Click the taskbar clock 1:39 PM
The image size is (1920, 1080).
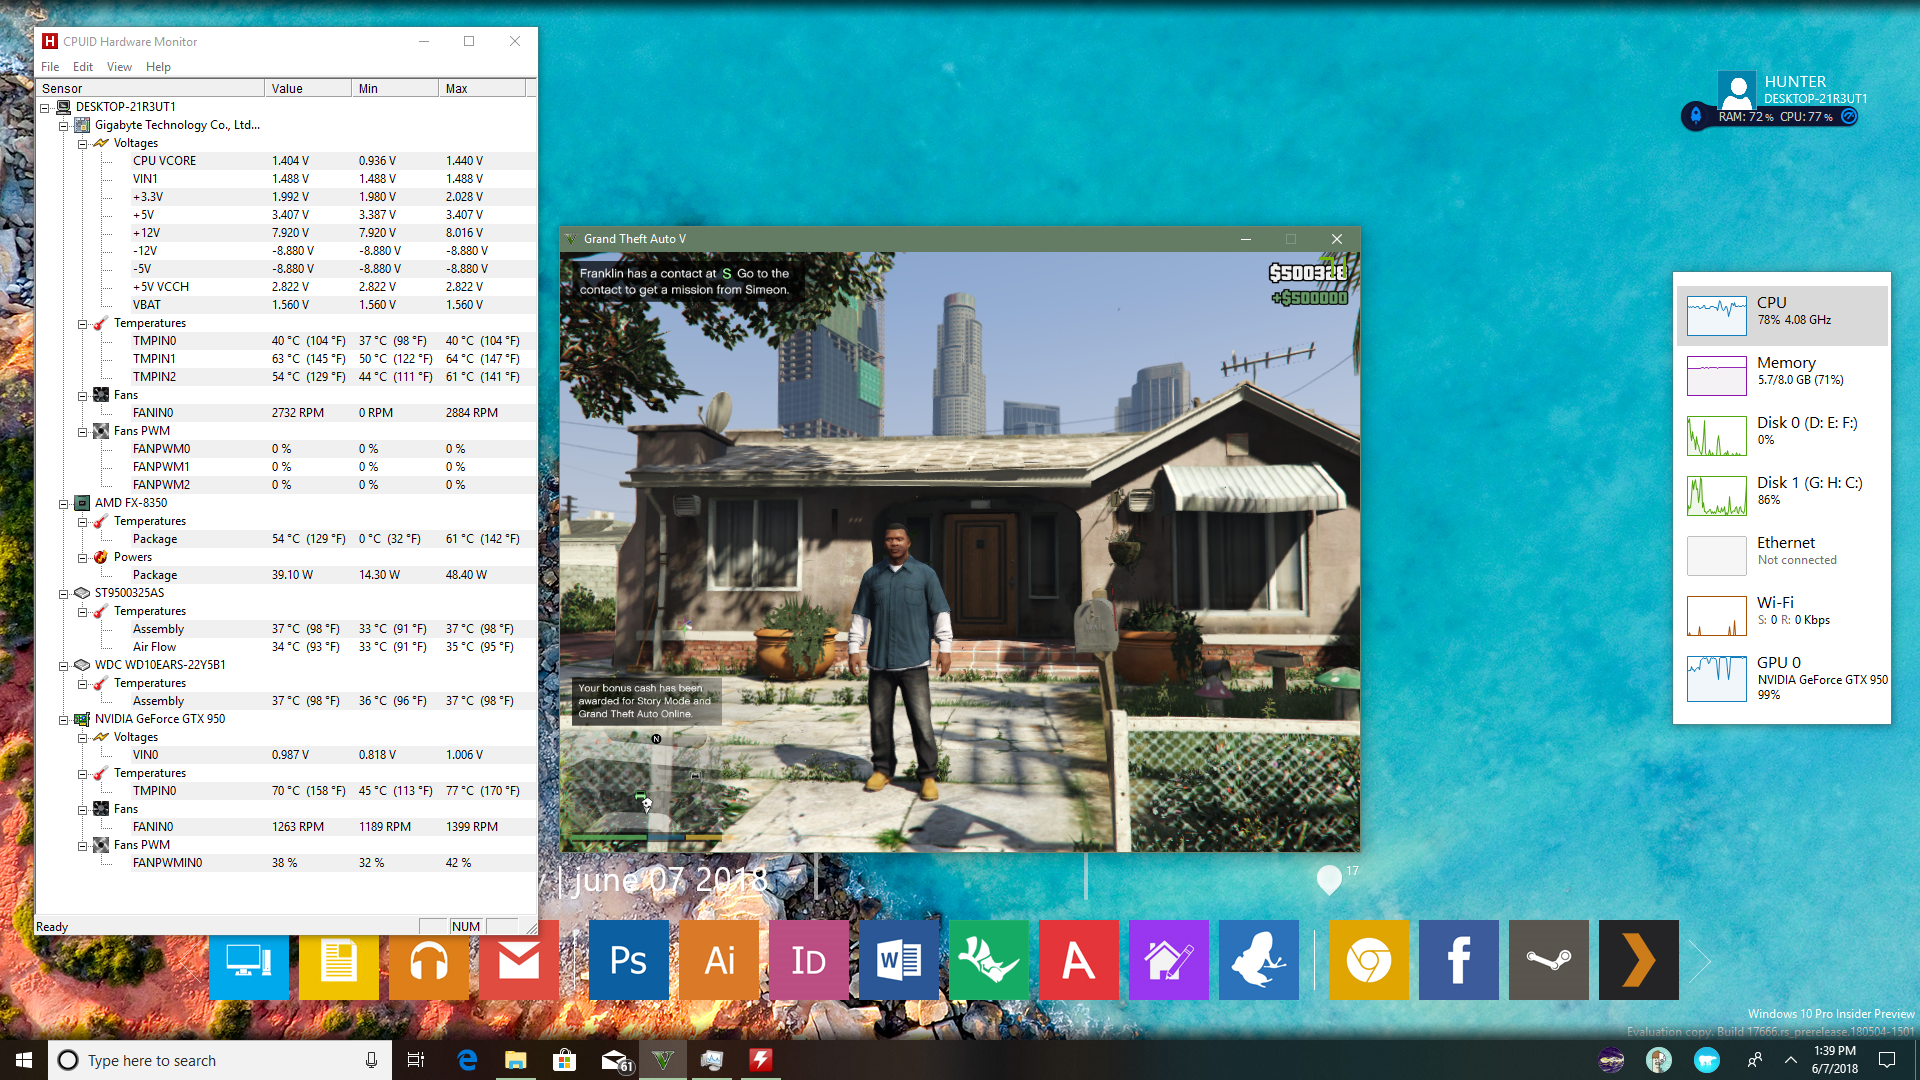[x=1835, y=1060]
